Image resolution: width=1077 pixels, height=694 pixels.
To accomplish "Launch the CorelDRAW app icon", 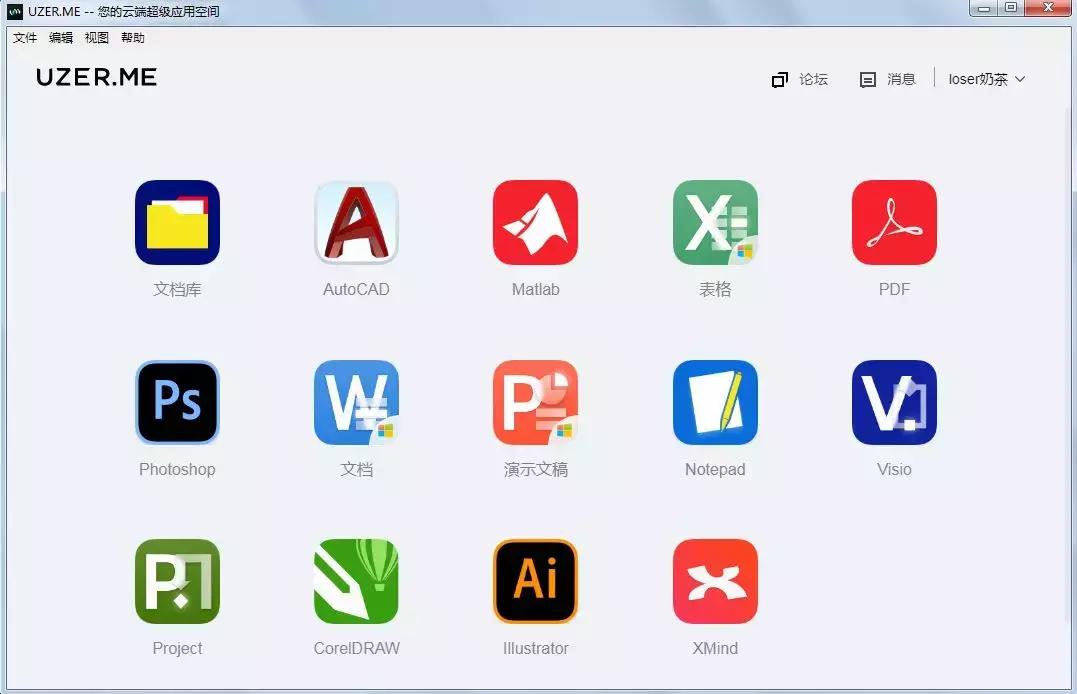I will (x=356, y=581).
